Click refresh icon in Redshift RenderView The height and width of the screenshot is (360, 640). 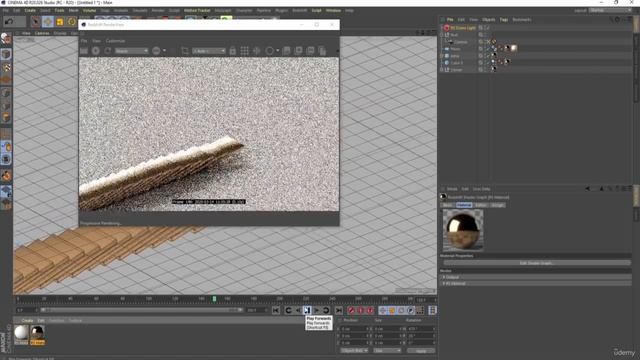(x=108, y=51)
